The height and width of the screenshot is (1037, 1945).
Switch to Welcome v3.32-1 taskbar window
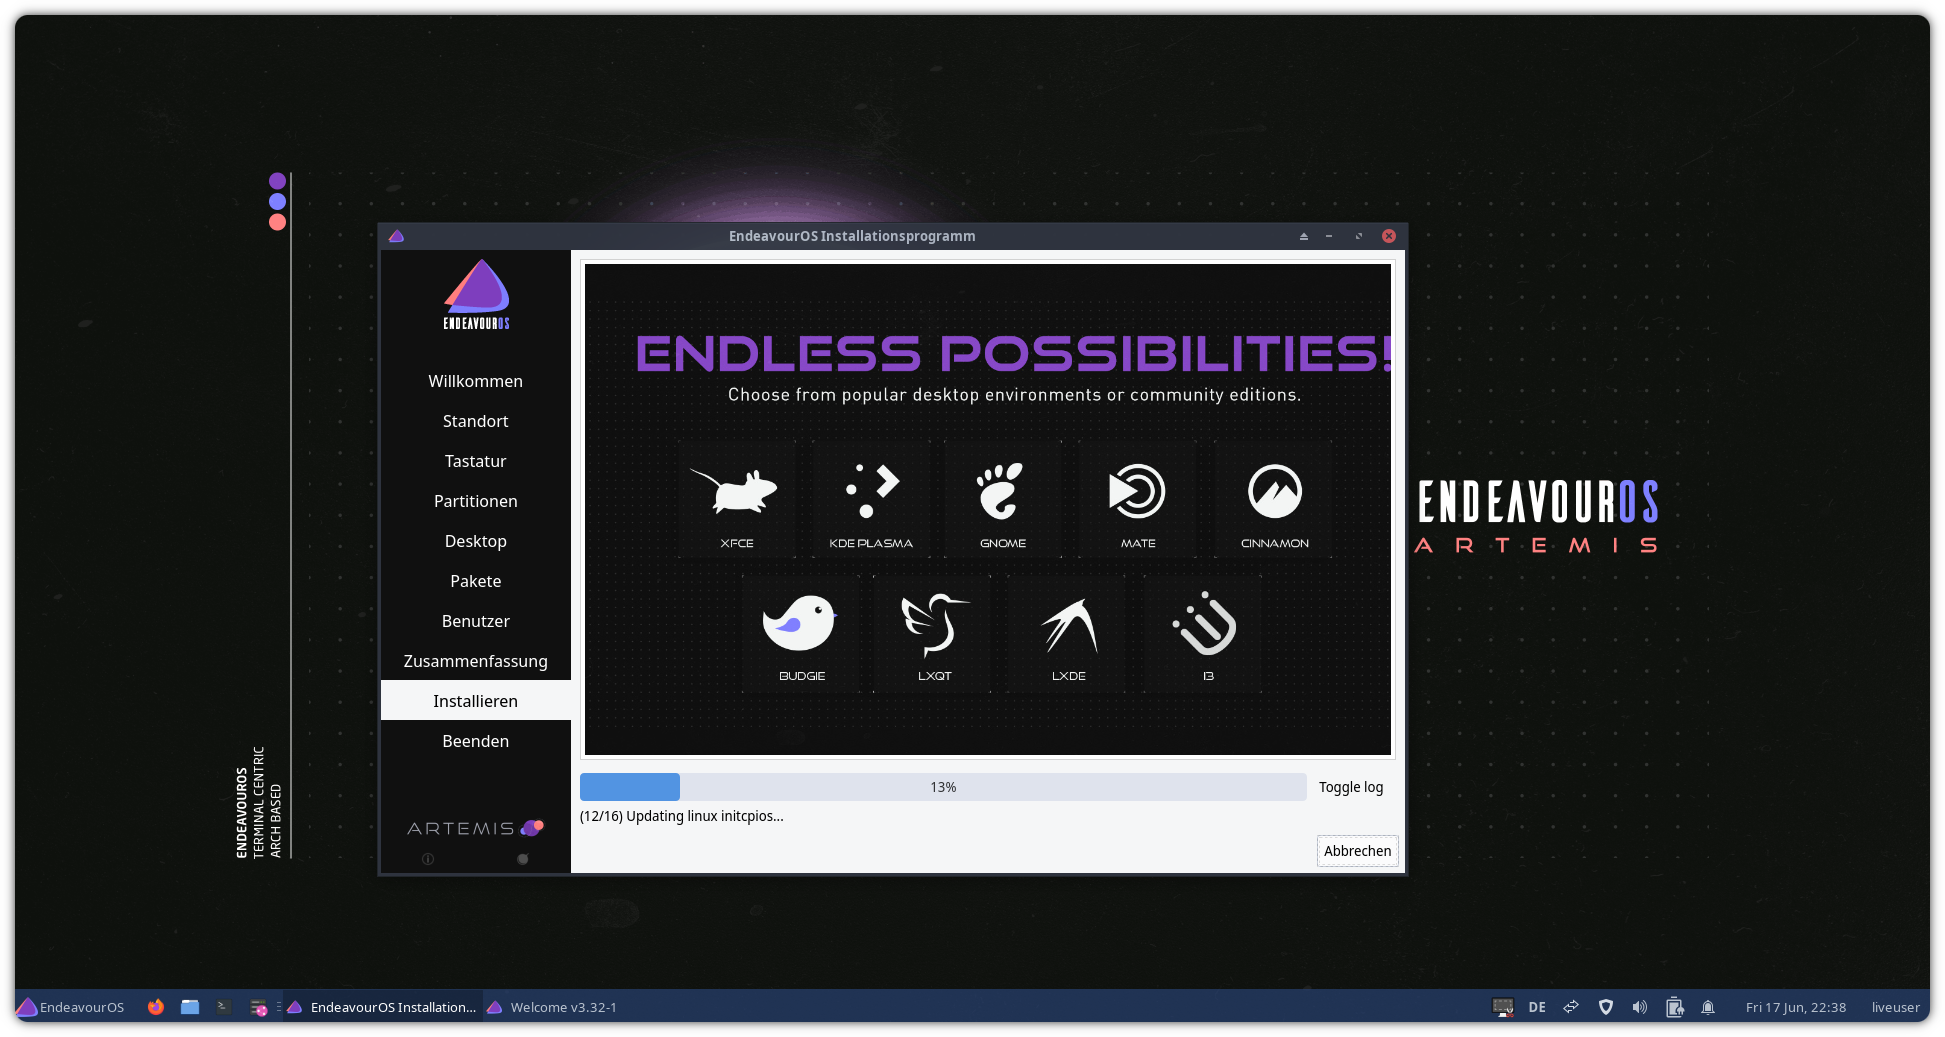[553, 1007]
